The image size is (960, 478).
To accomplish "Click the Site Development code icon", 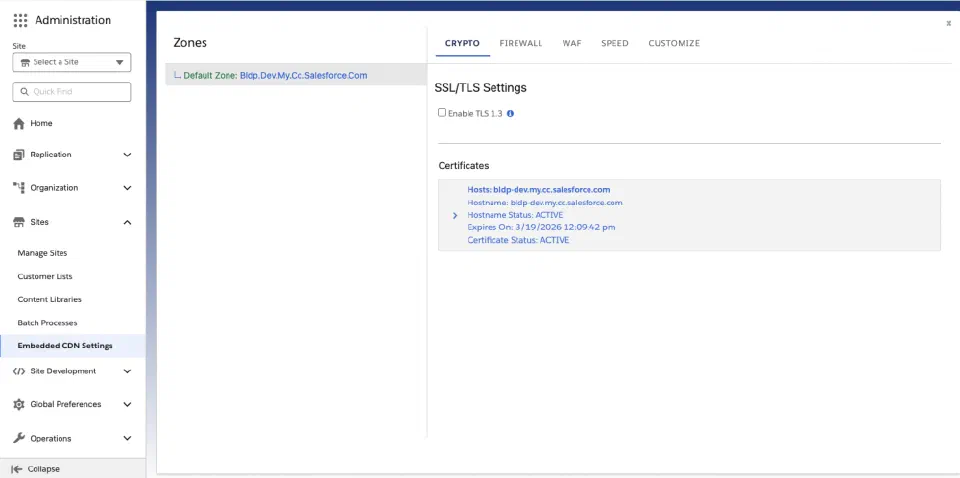I will [x=18, y=371].
